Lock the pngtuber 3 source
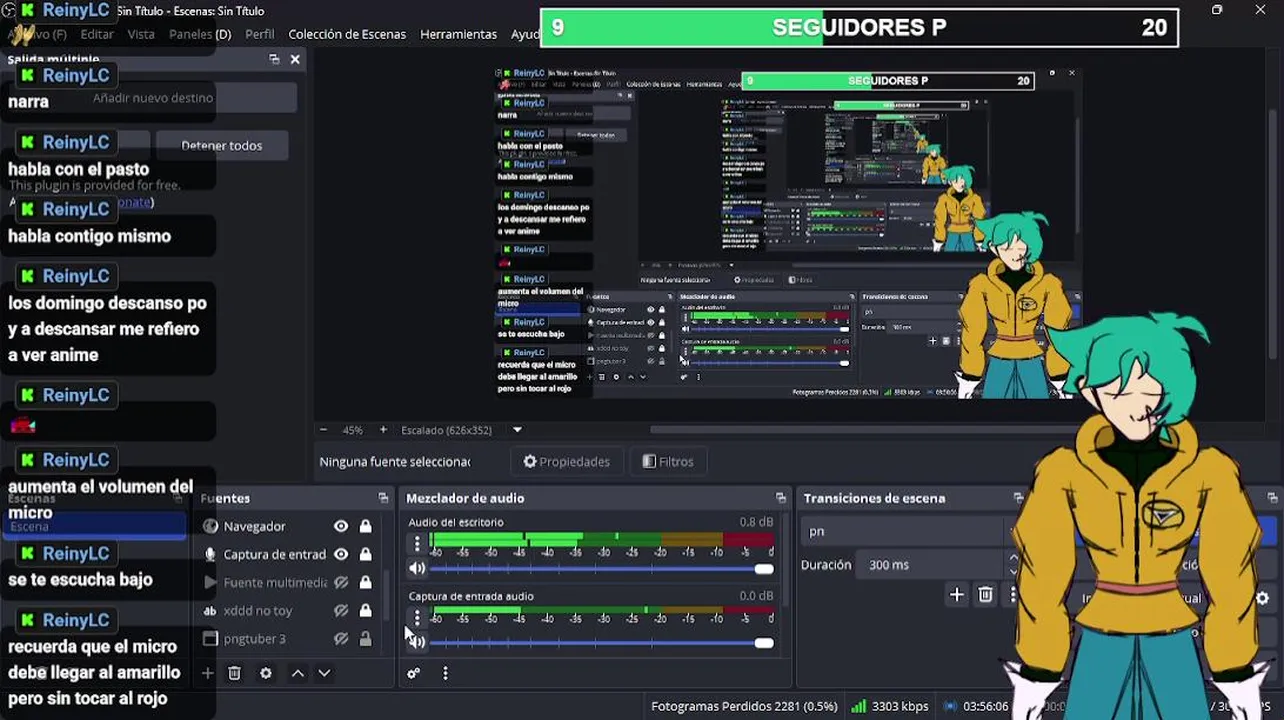The image size is (1284, 720). pos(365,638)
